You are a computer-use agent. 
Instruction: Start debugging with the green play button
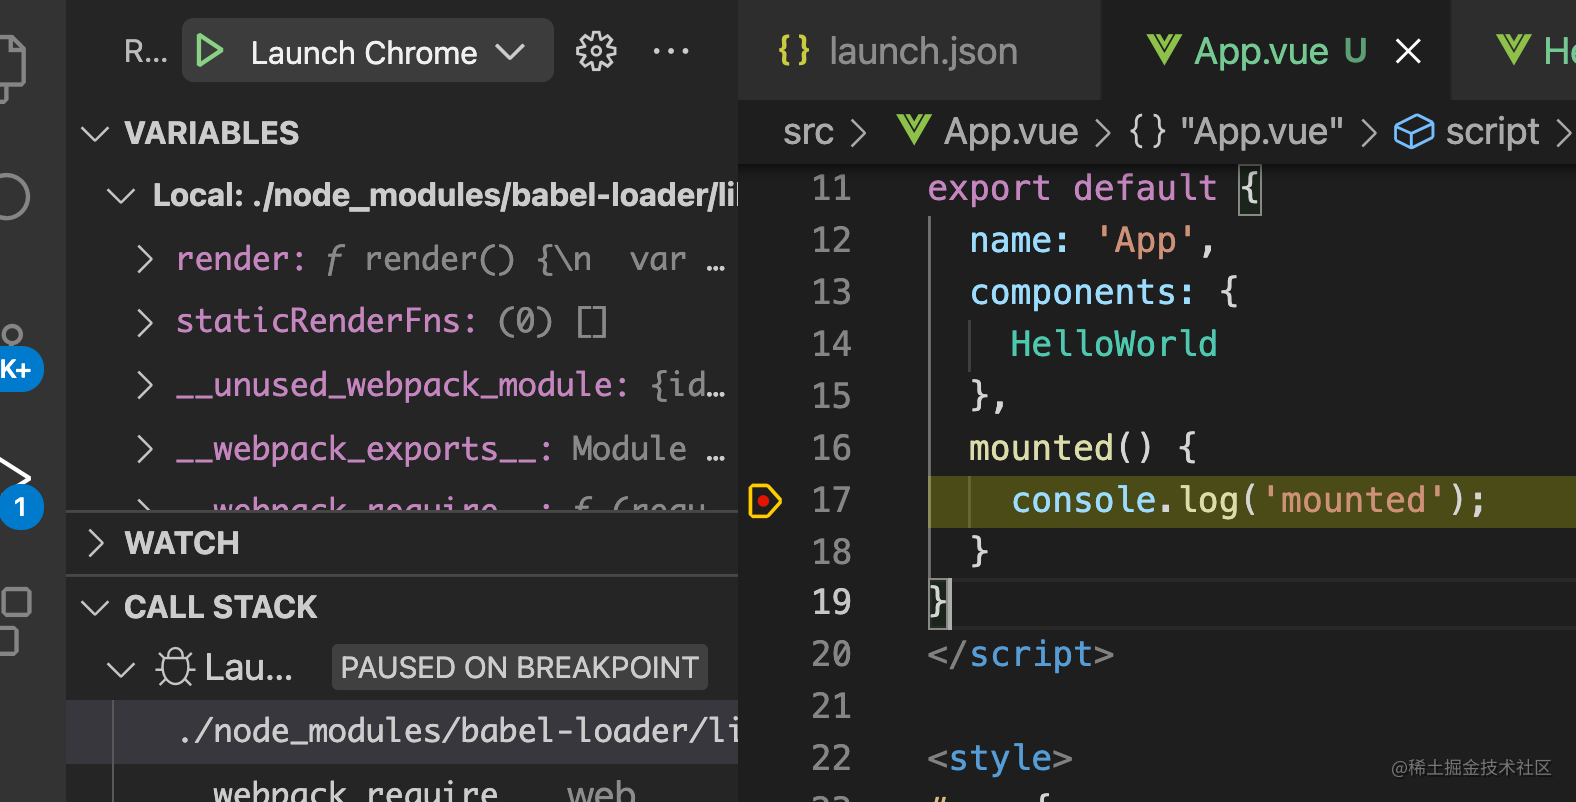210,51
